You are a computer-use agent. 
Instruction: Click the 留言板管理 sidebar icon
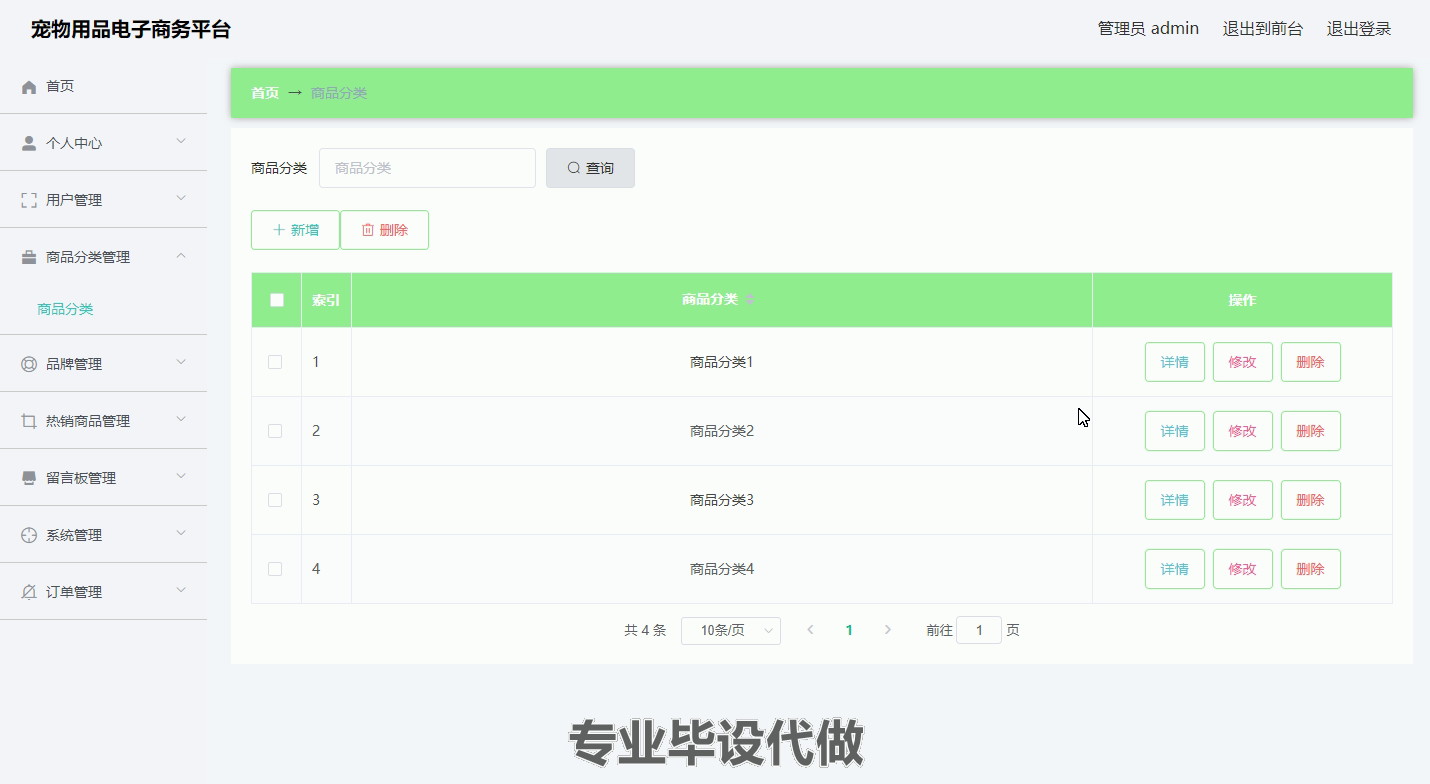click(29, 478)
